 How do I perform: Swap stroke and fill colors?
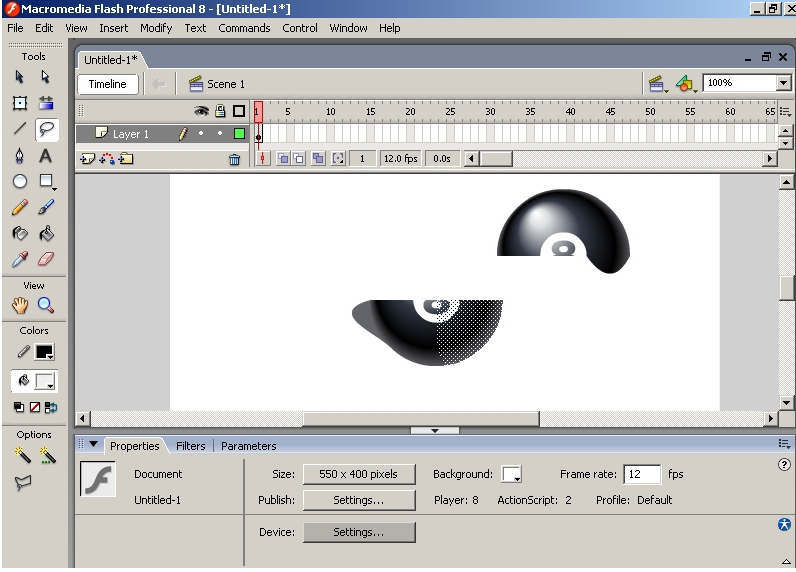pos(51,407)
